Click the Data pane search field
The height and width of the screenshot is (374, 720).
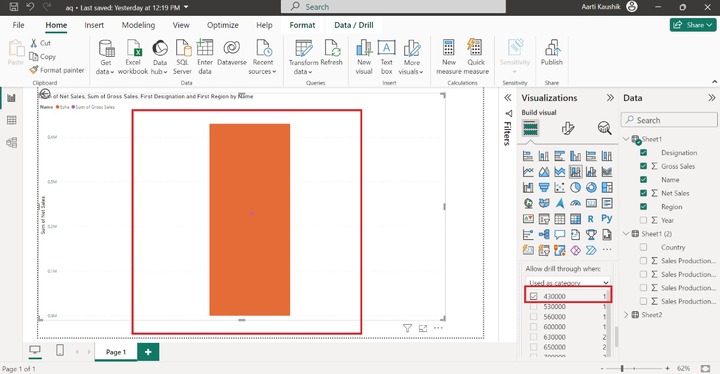click(x=669, y=120)
